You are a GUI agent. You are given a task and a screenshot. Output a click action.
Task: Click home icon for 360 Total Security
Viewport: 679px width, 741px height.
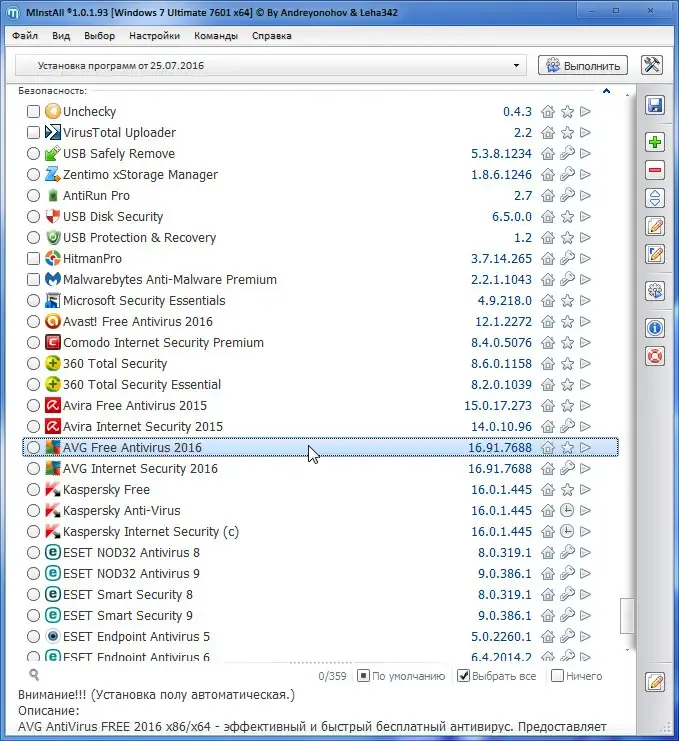coord(548,364)
